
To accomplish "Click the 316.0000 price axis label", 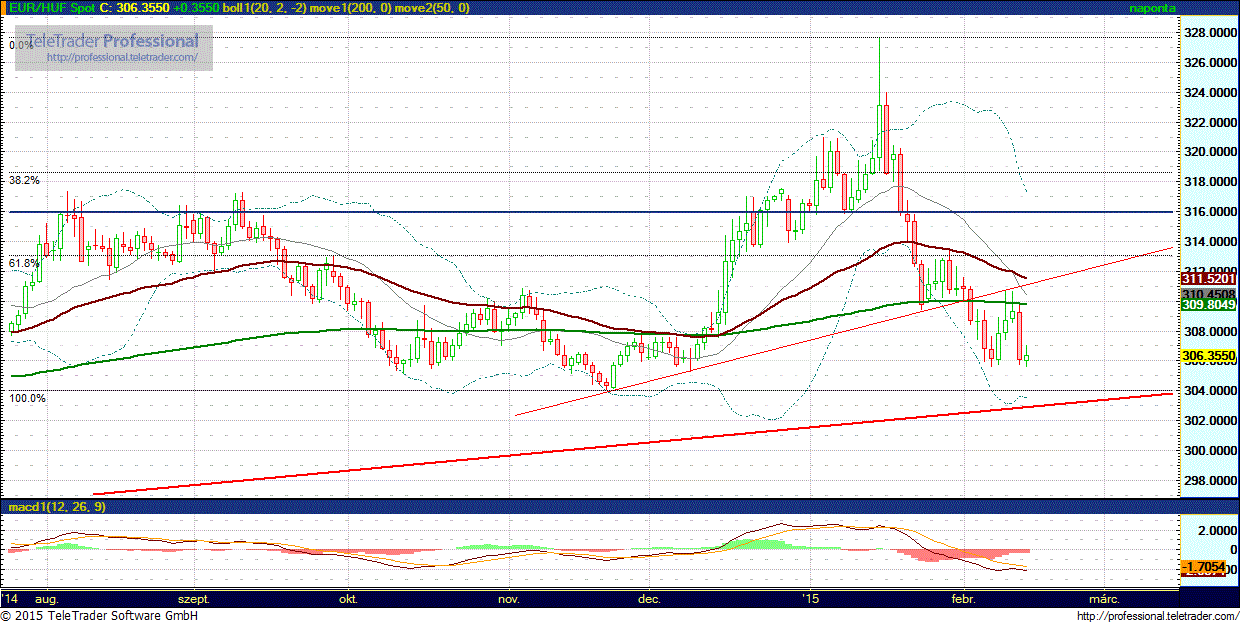I will click(1209, 212).
